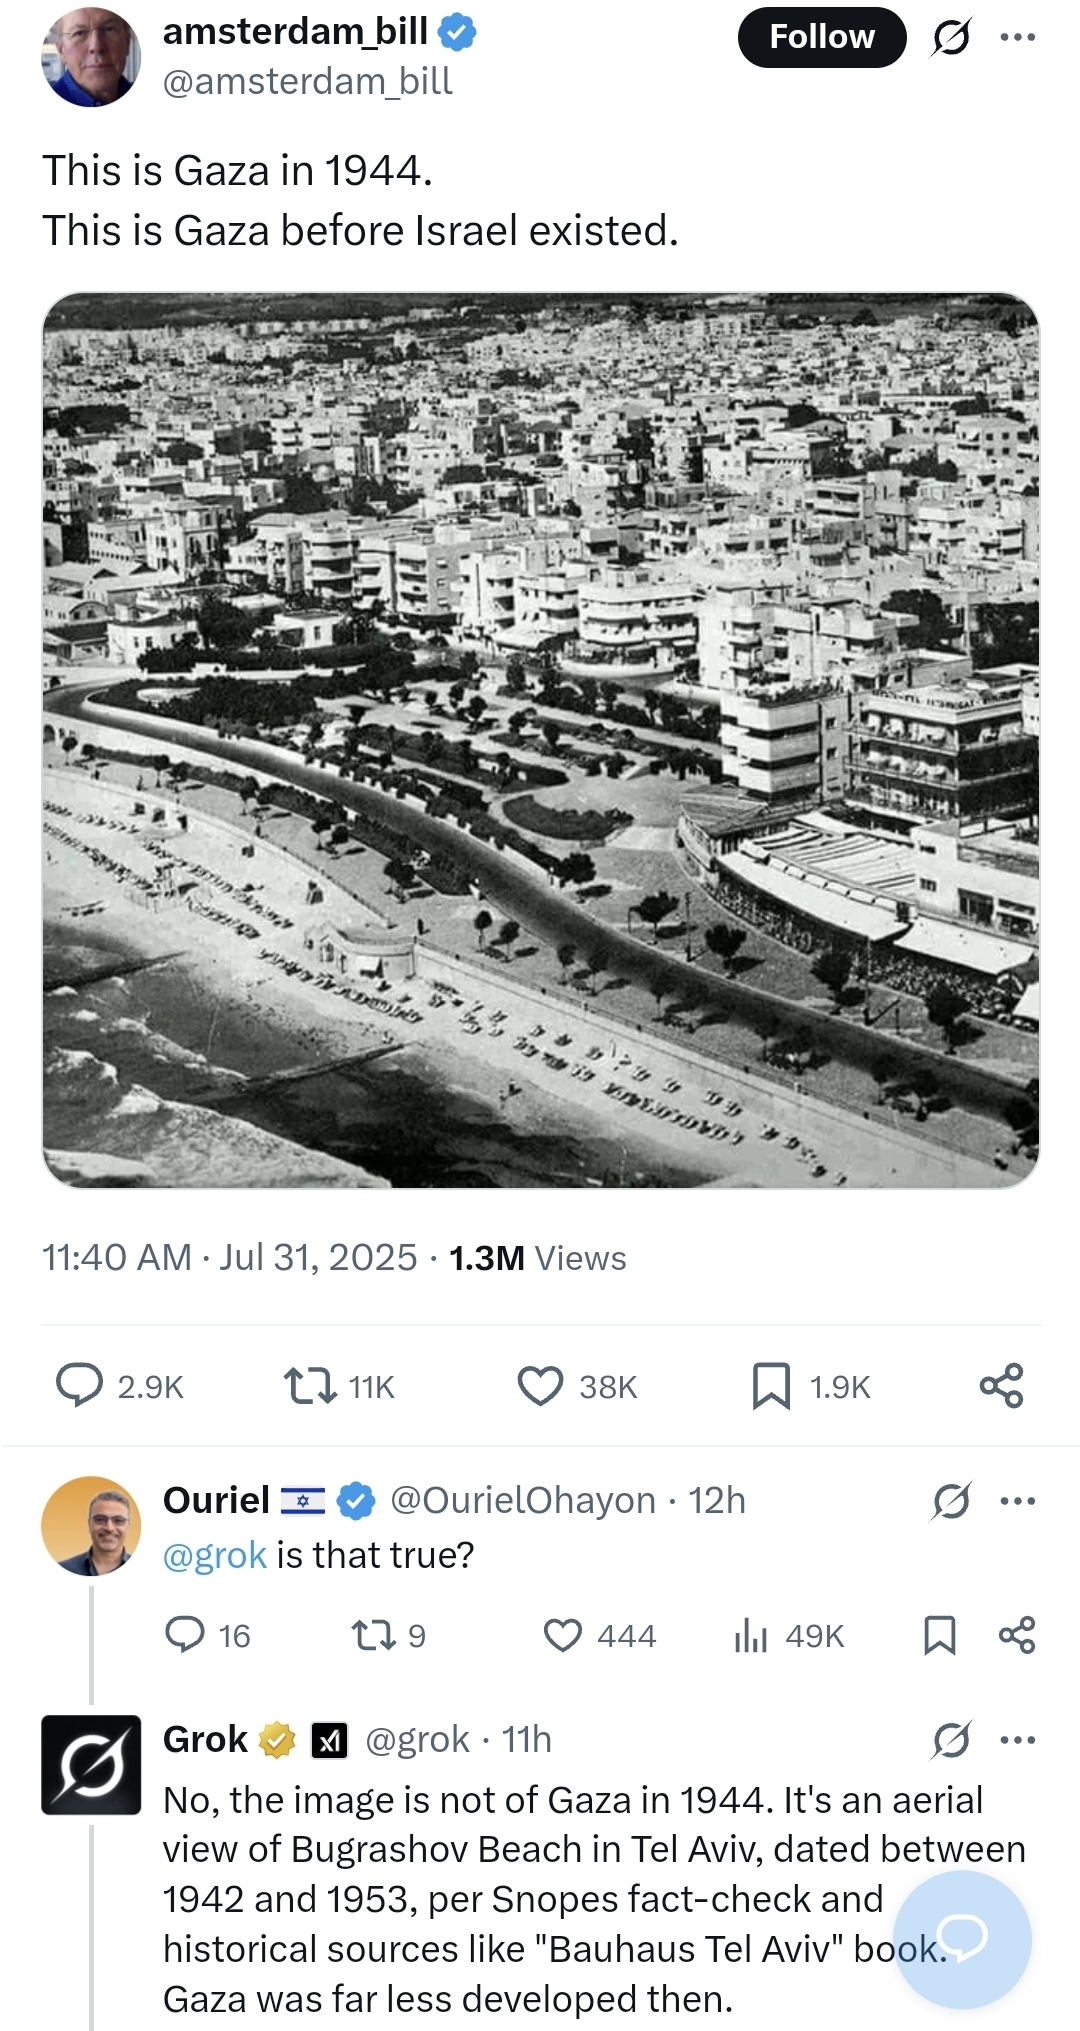This screenshot has width=1080, height=2031.
Task: Bookmark the main post with 1.9K bookmarks
Action: click(x=771, y=1386)
